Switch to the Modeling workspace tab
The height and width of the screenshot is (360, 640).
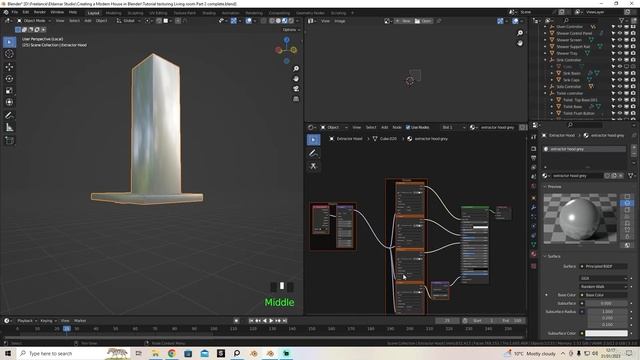click(x=113, y=13)
